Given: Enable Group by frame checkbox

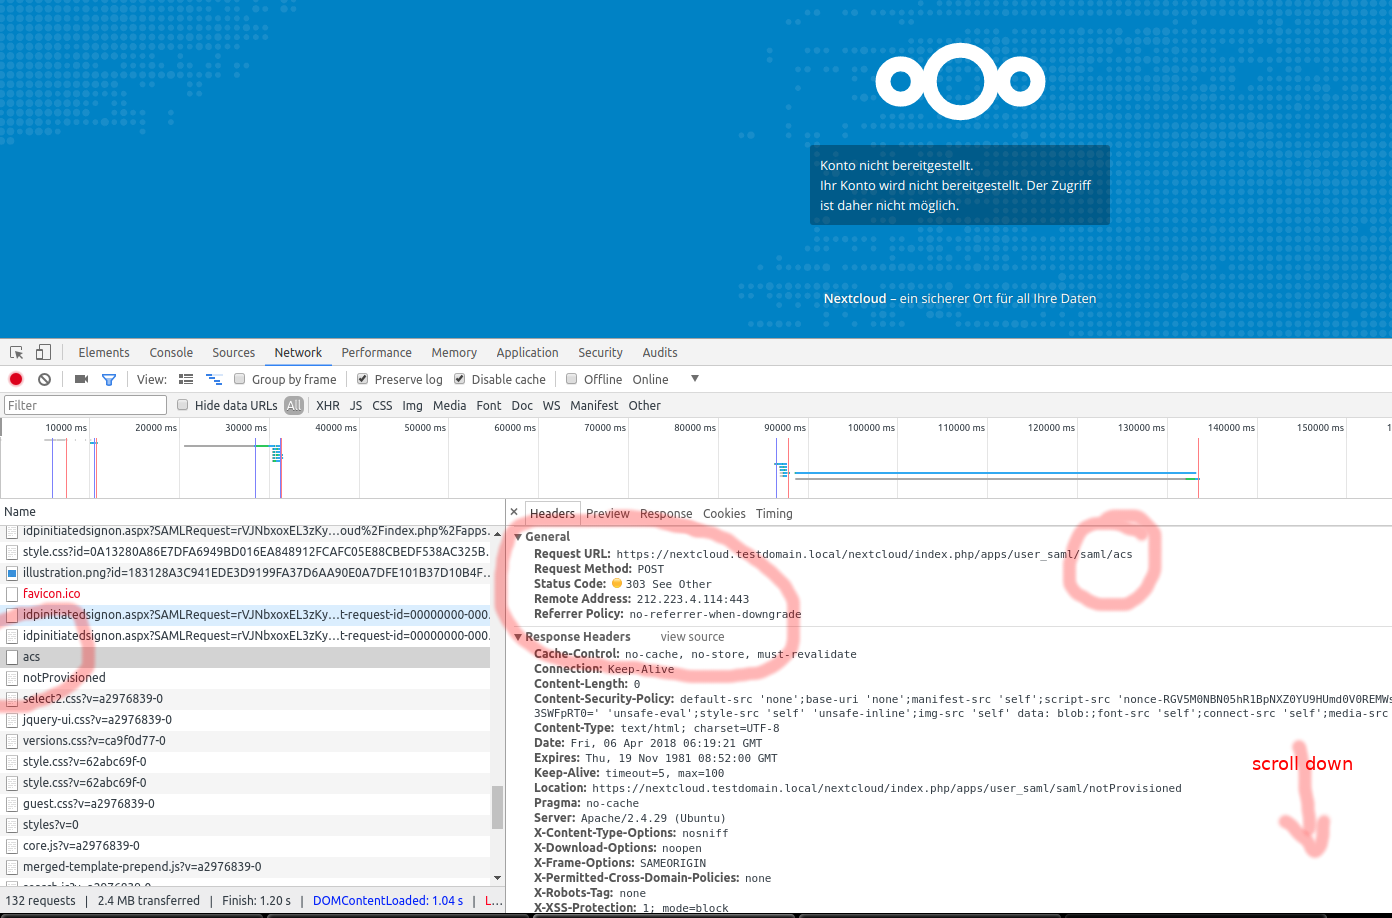Looking at the screenshot, I should [x=240, y=379].
